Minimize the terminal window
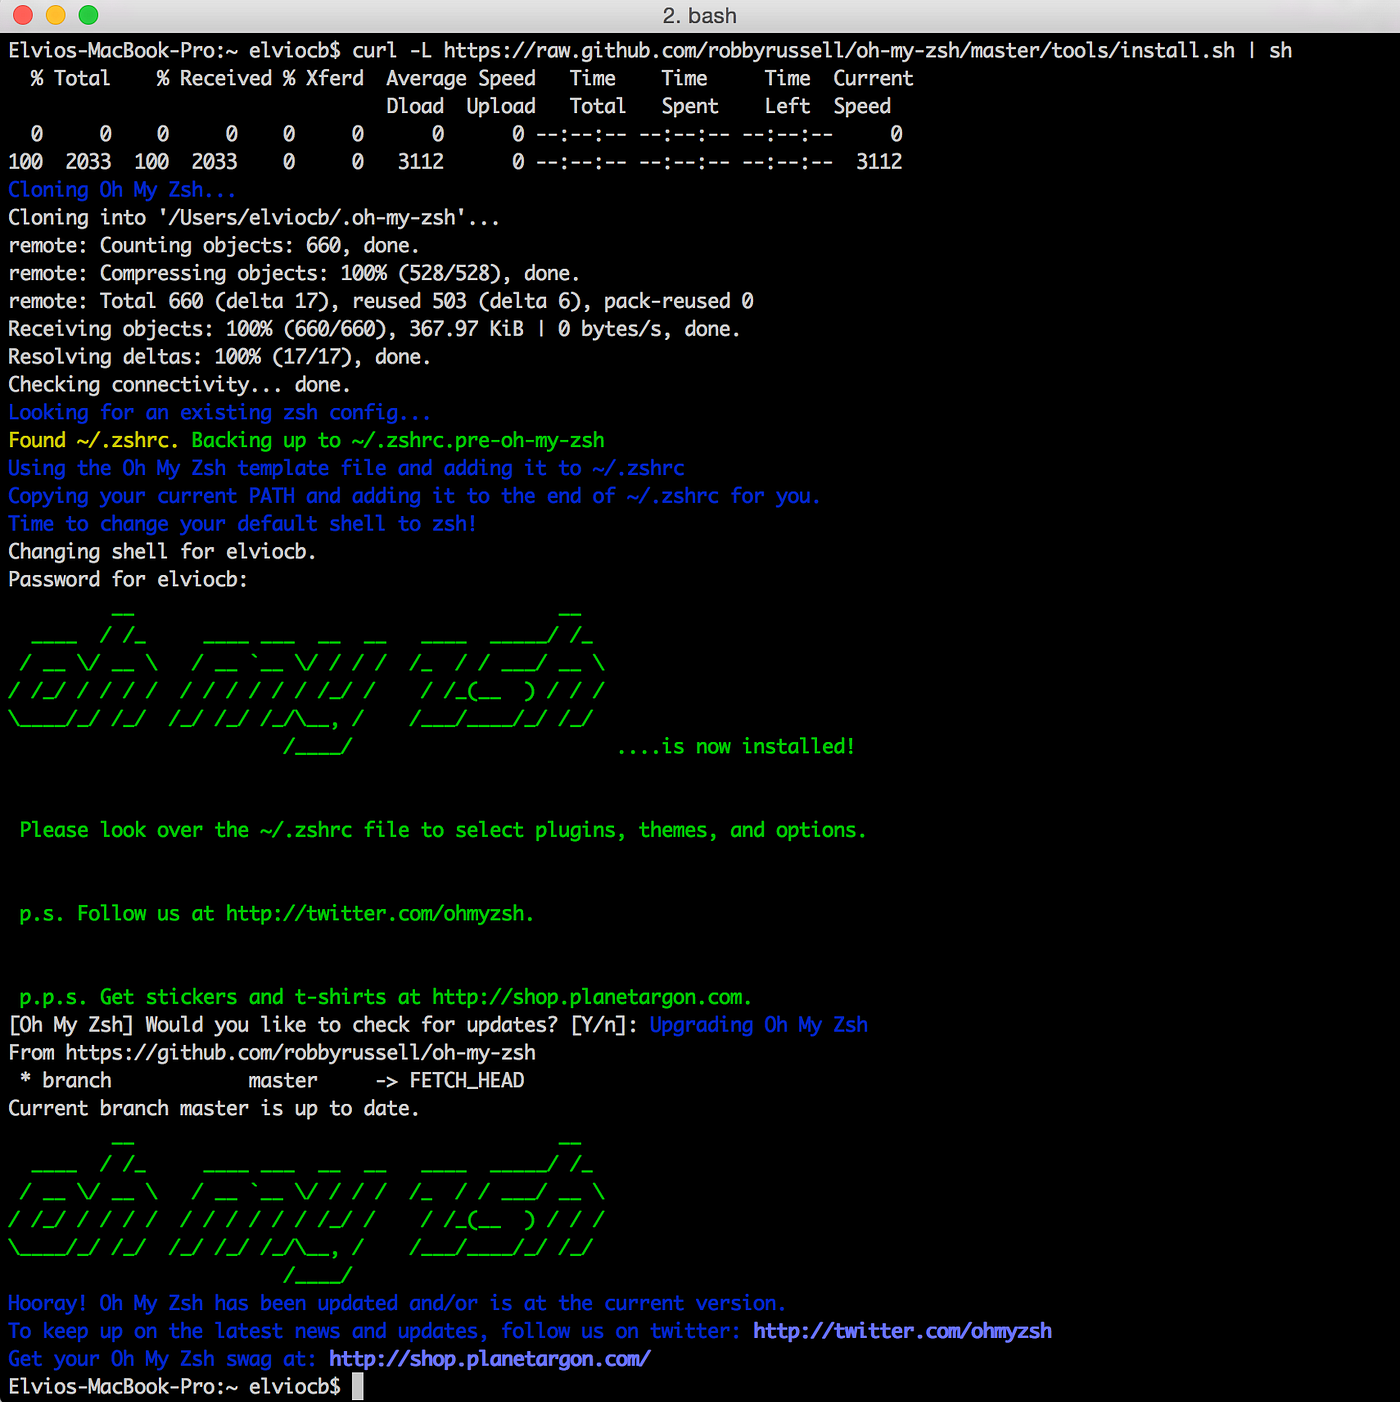Screen dimensions: 1400x1402 click(x=55, y=16)
